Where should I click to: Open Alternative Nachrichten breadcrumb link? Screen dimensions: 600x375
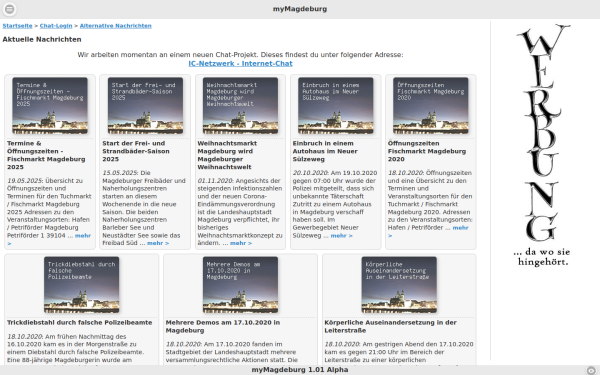pyautogui.click(x=116, y=26)
